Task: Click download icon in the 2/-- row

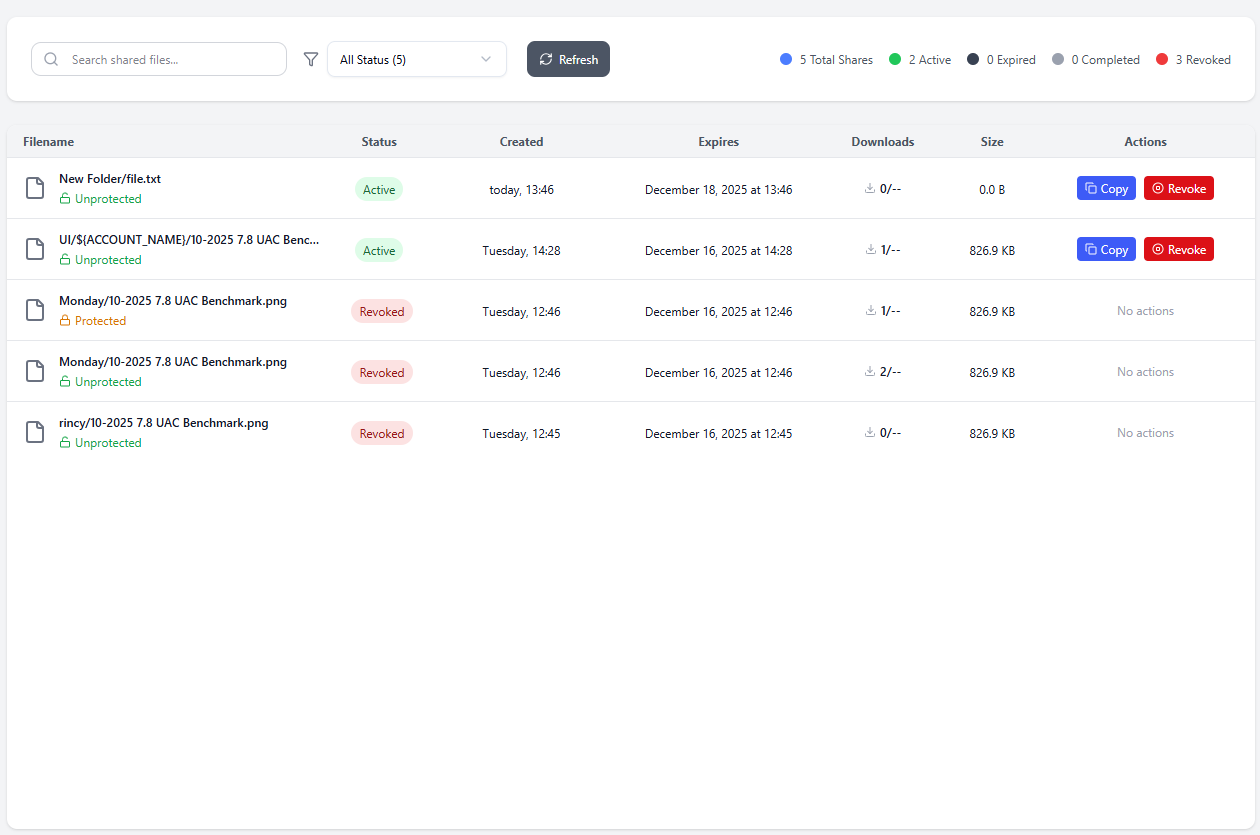Action: coord(870,372)
